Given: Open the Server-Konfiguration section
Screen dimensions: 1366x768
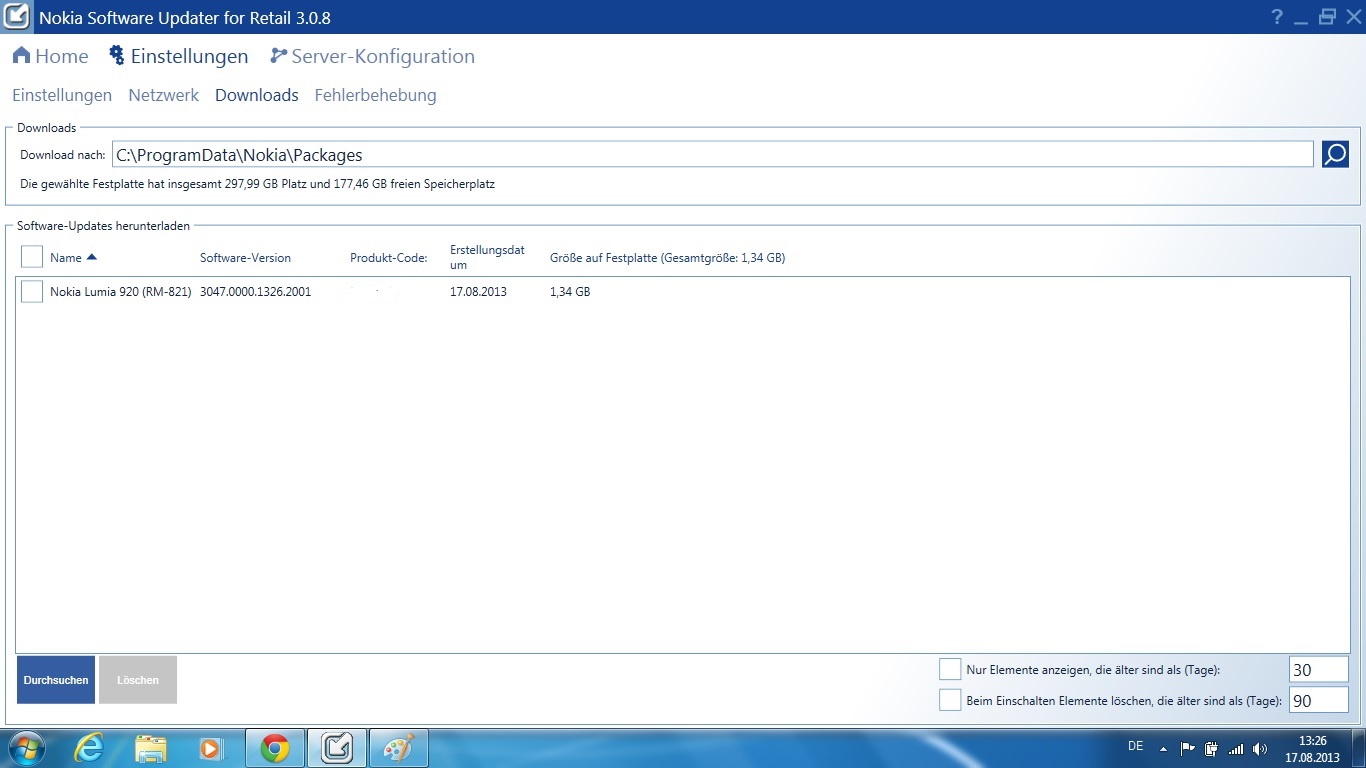Looking at the screenshot, I should click(372, 56).
